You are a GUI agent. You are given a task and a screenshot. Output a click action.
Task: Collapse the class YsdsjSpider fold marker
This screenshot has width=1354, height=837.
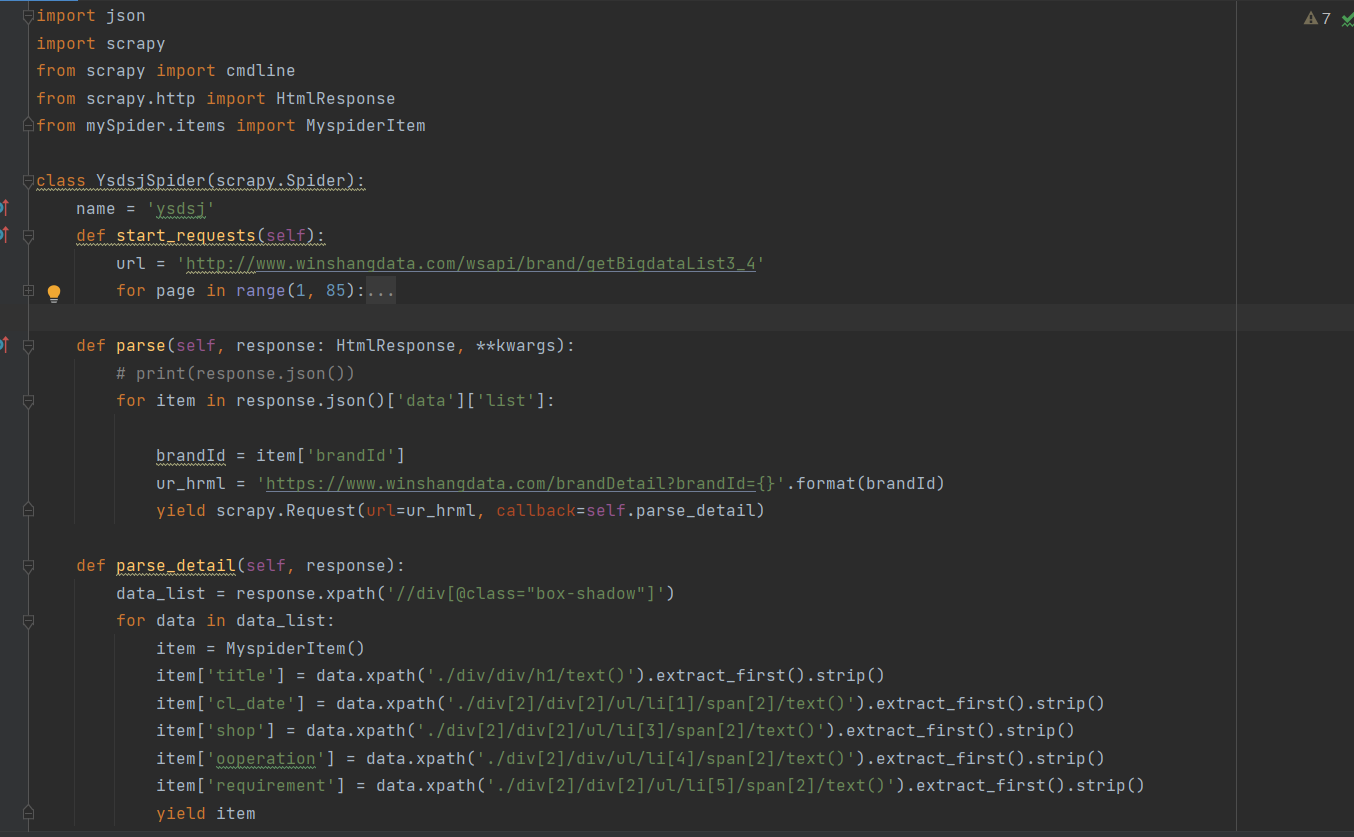pos(28,181)
